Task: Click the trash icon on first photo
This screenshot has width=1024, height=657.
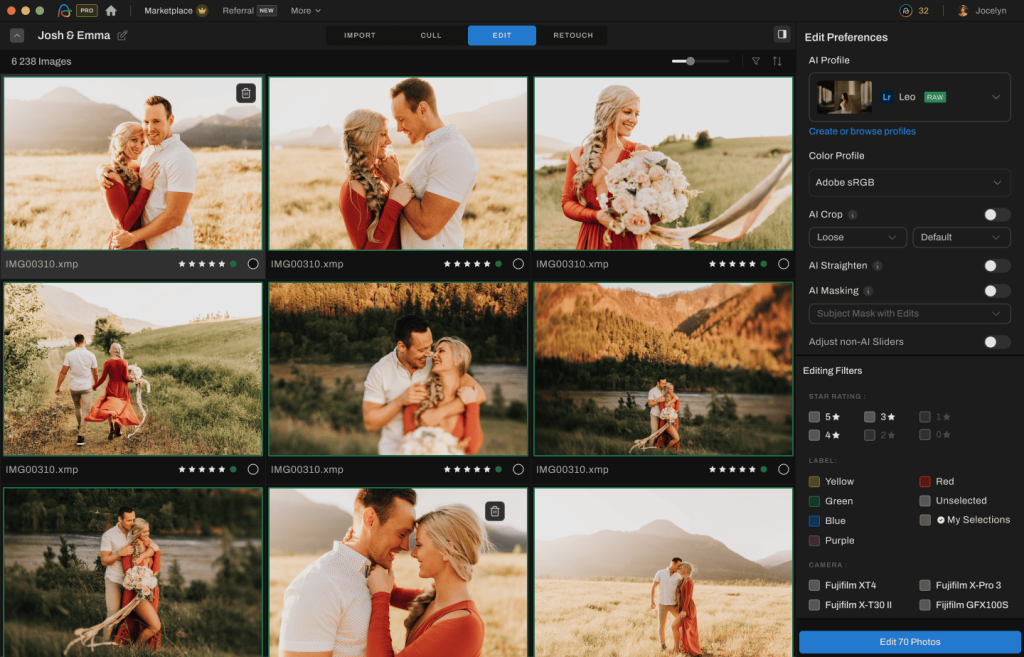Action: coord(246,93)
